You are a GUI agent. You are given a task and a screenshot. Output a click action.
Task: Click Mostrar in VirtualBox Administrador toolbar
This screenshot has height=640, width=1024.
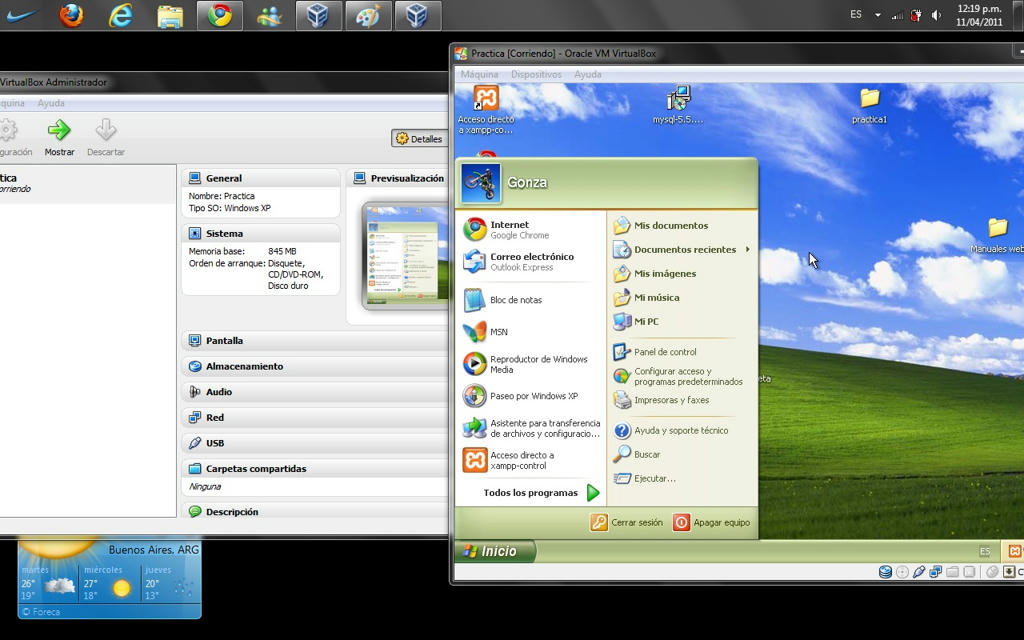[x=59, y=138]
